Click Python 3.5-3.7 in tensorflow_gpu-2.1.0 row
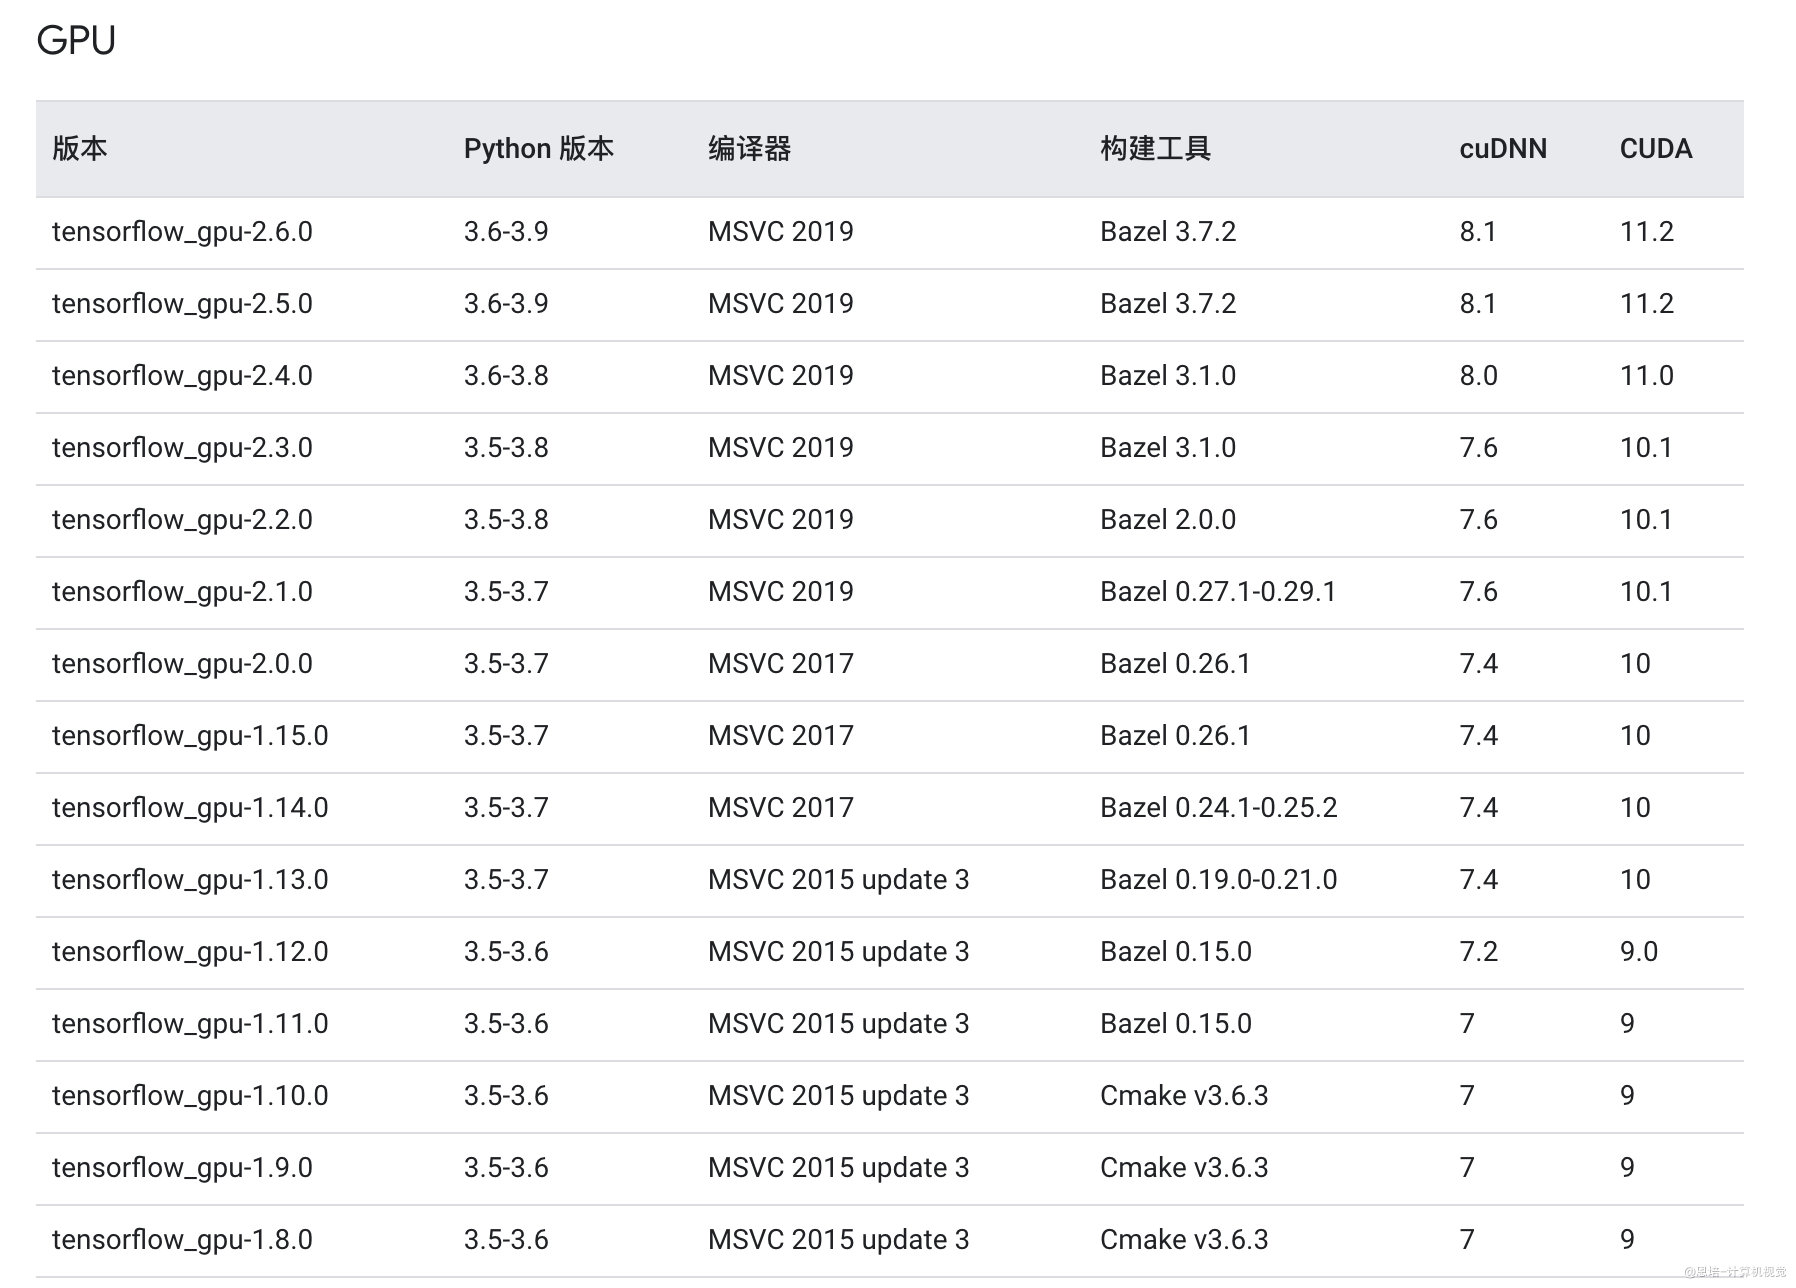Viewport: 1796px width, 1288px height. click(x=506, y=592)
